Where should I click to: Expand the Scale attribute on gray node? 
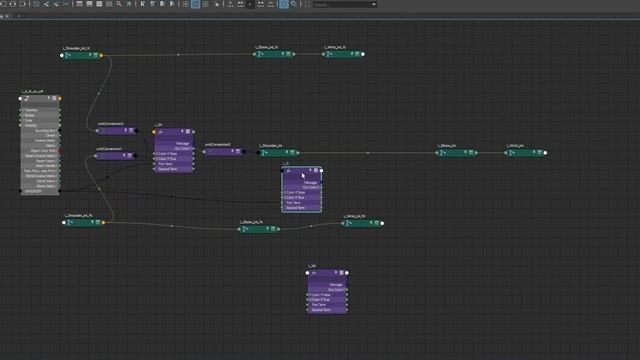click(24, 120)
